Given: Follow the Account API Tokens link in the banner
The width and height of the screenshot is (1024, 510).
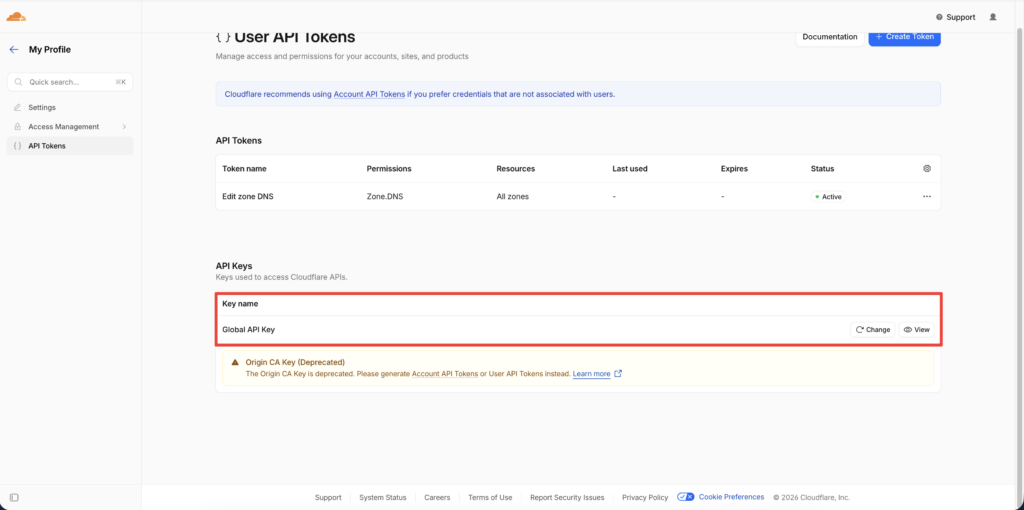Looking at the screenshot, I should tap(369, 94).
